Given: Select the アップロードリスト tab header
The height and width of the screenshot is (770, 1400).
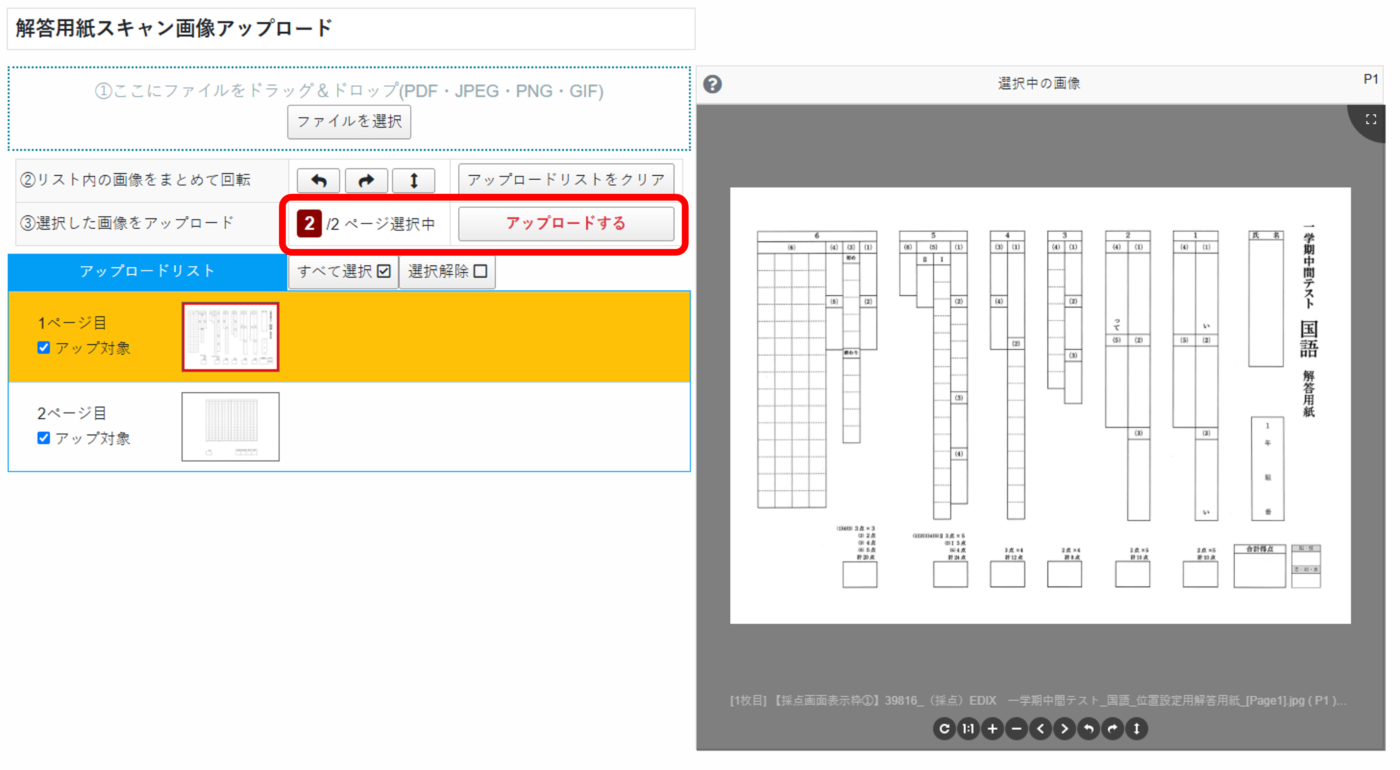Looking at the screenshot, I should 147,271.
